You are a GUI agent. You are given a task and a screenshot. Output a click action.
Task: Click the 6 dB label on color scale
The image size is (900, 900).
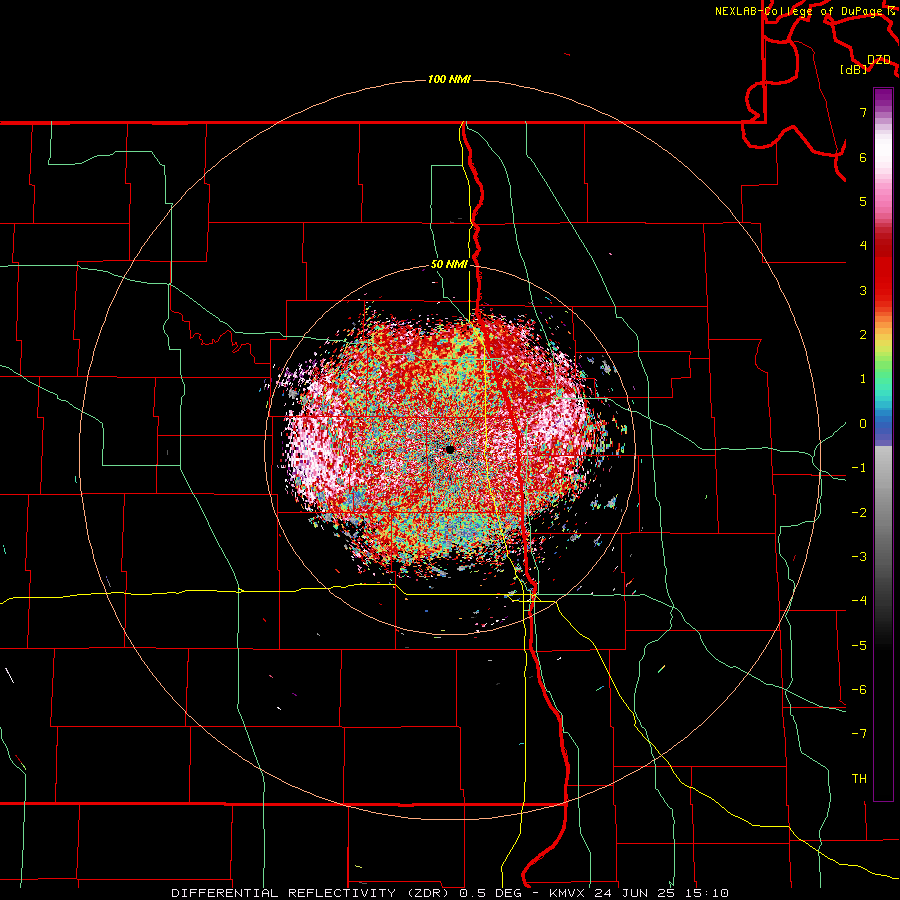[x=863, y=157]
